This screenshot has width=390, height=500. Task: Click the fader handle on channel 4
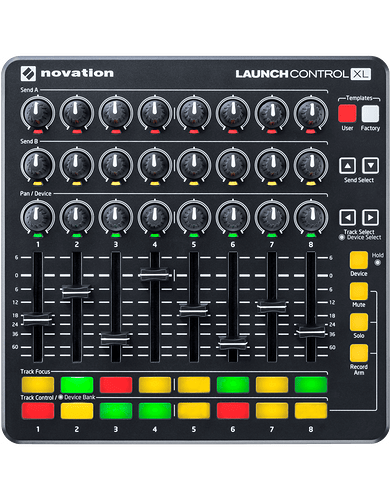point(155,274)
